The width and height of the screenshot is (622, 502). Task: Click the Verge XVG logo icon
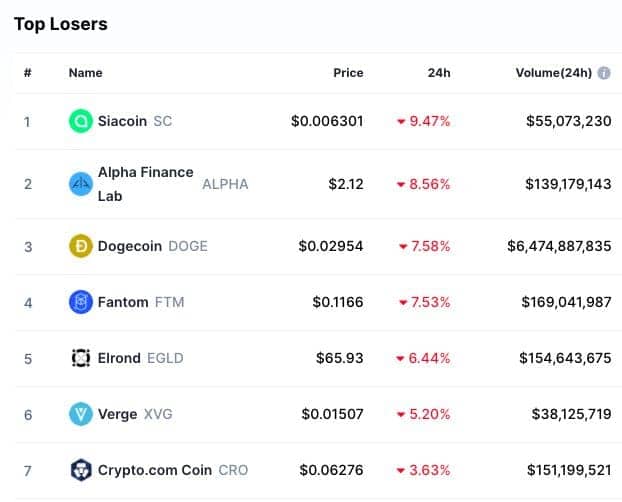[81, 414]
